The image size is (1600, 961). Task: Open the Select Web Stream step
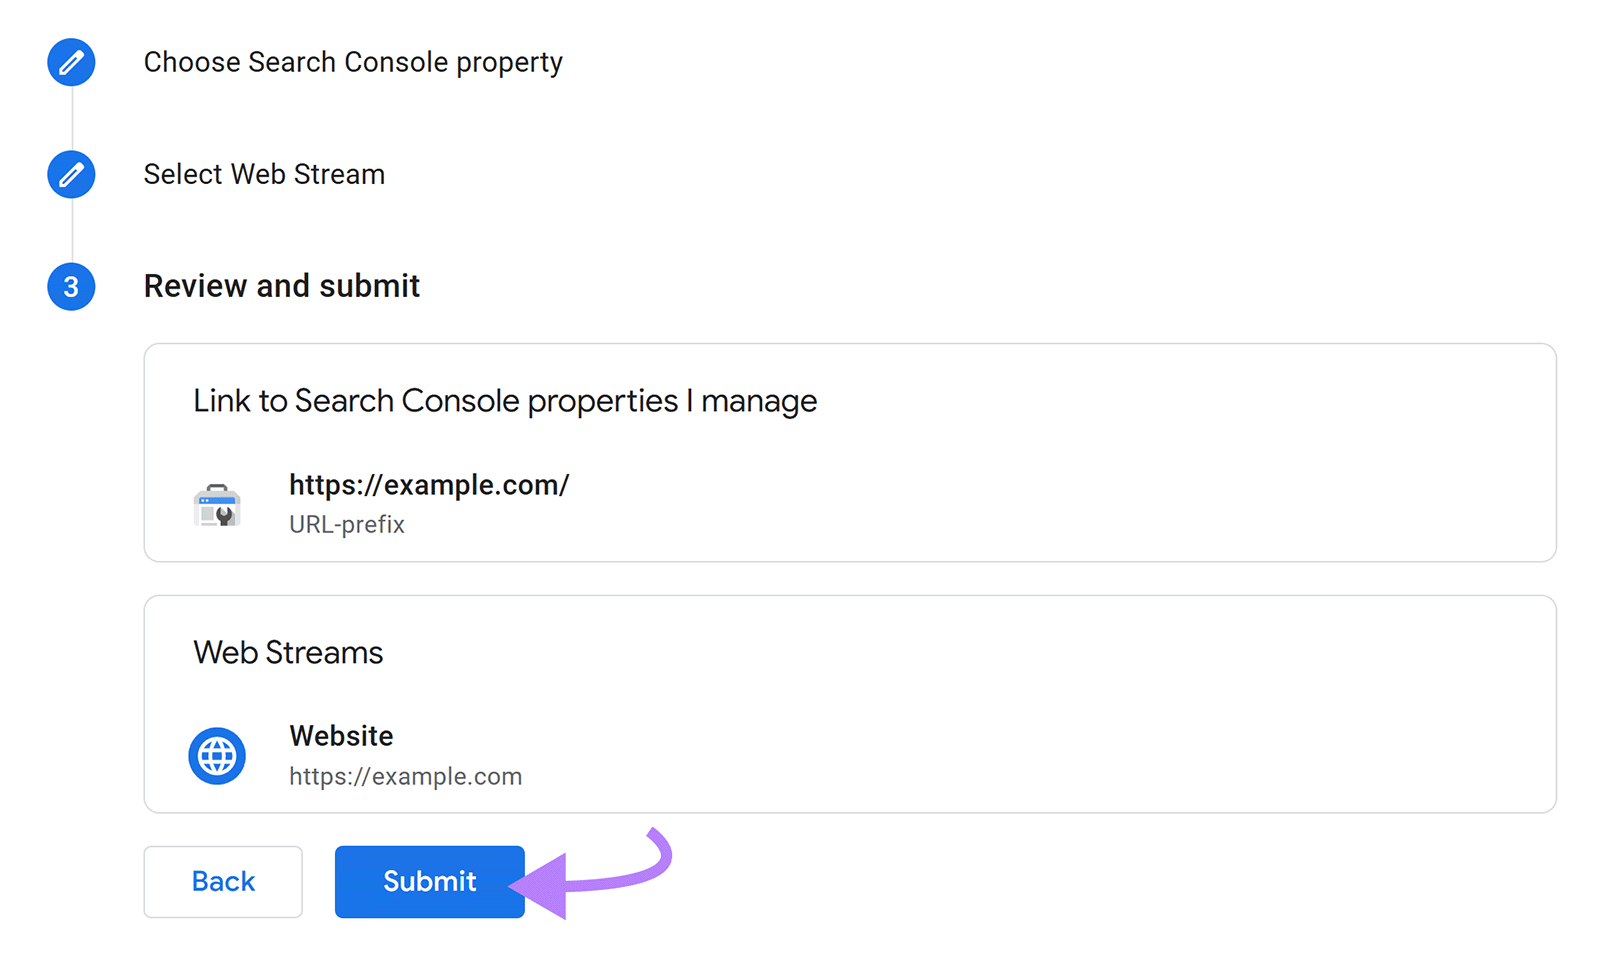click(264, 174)
